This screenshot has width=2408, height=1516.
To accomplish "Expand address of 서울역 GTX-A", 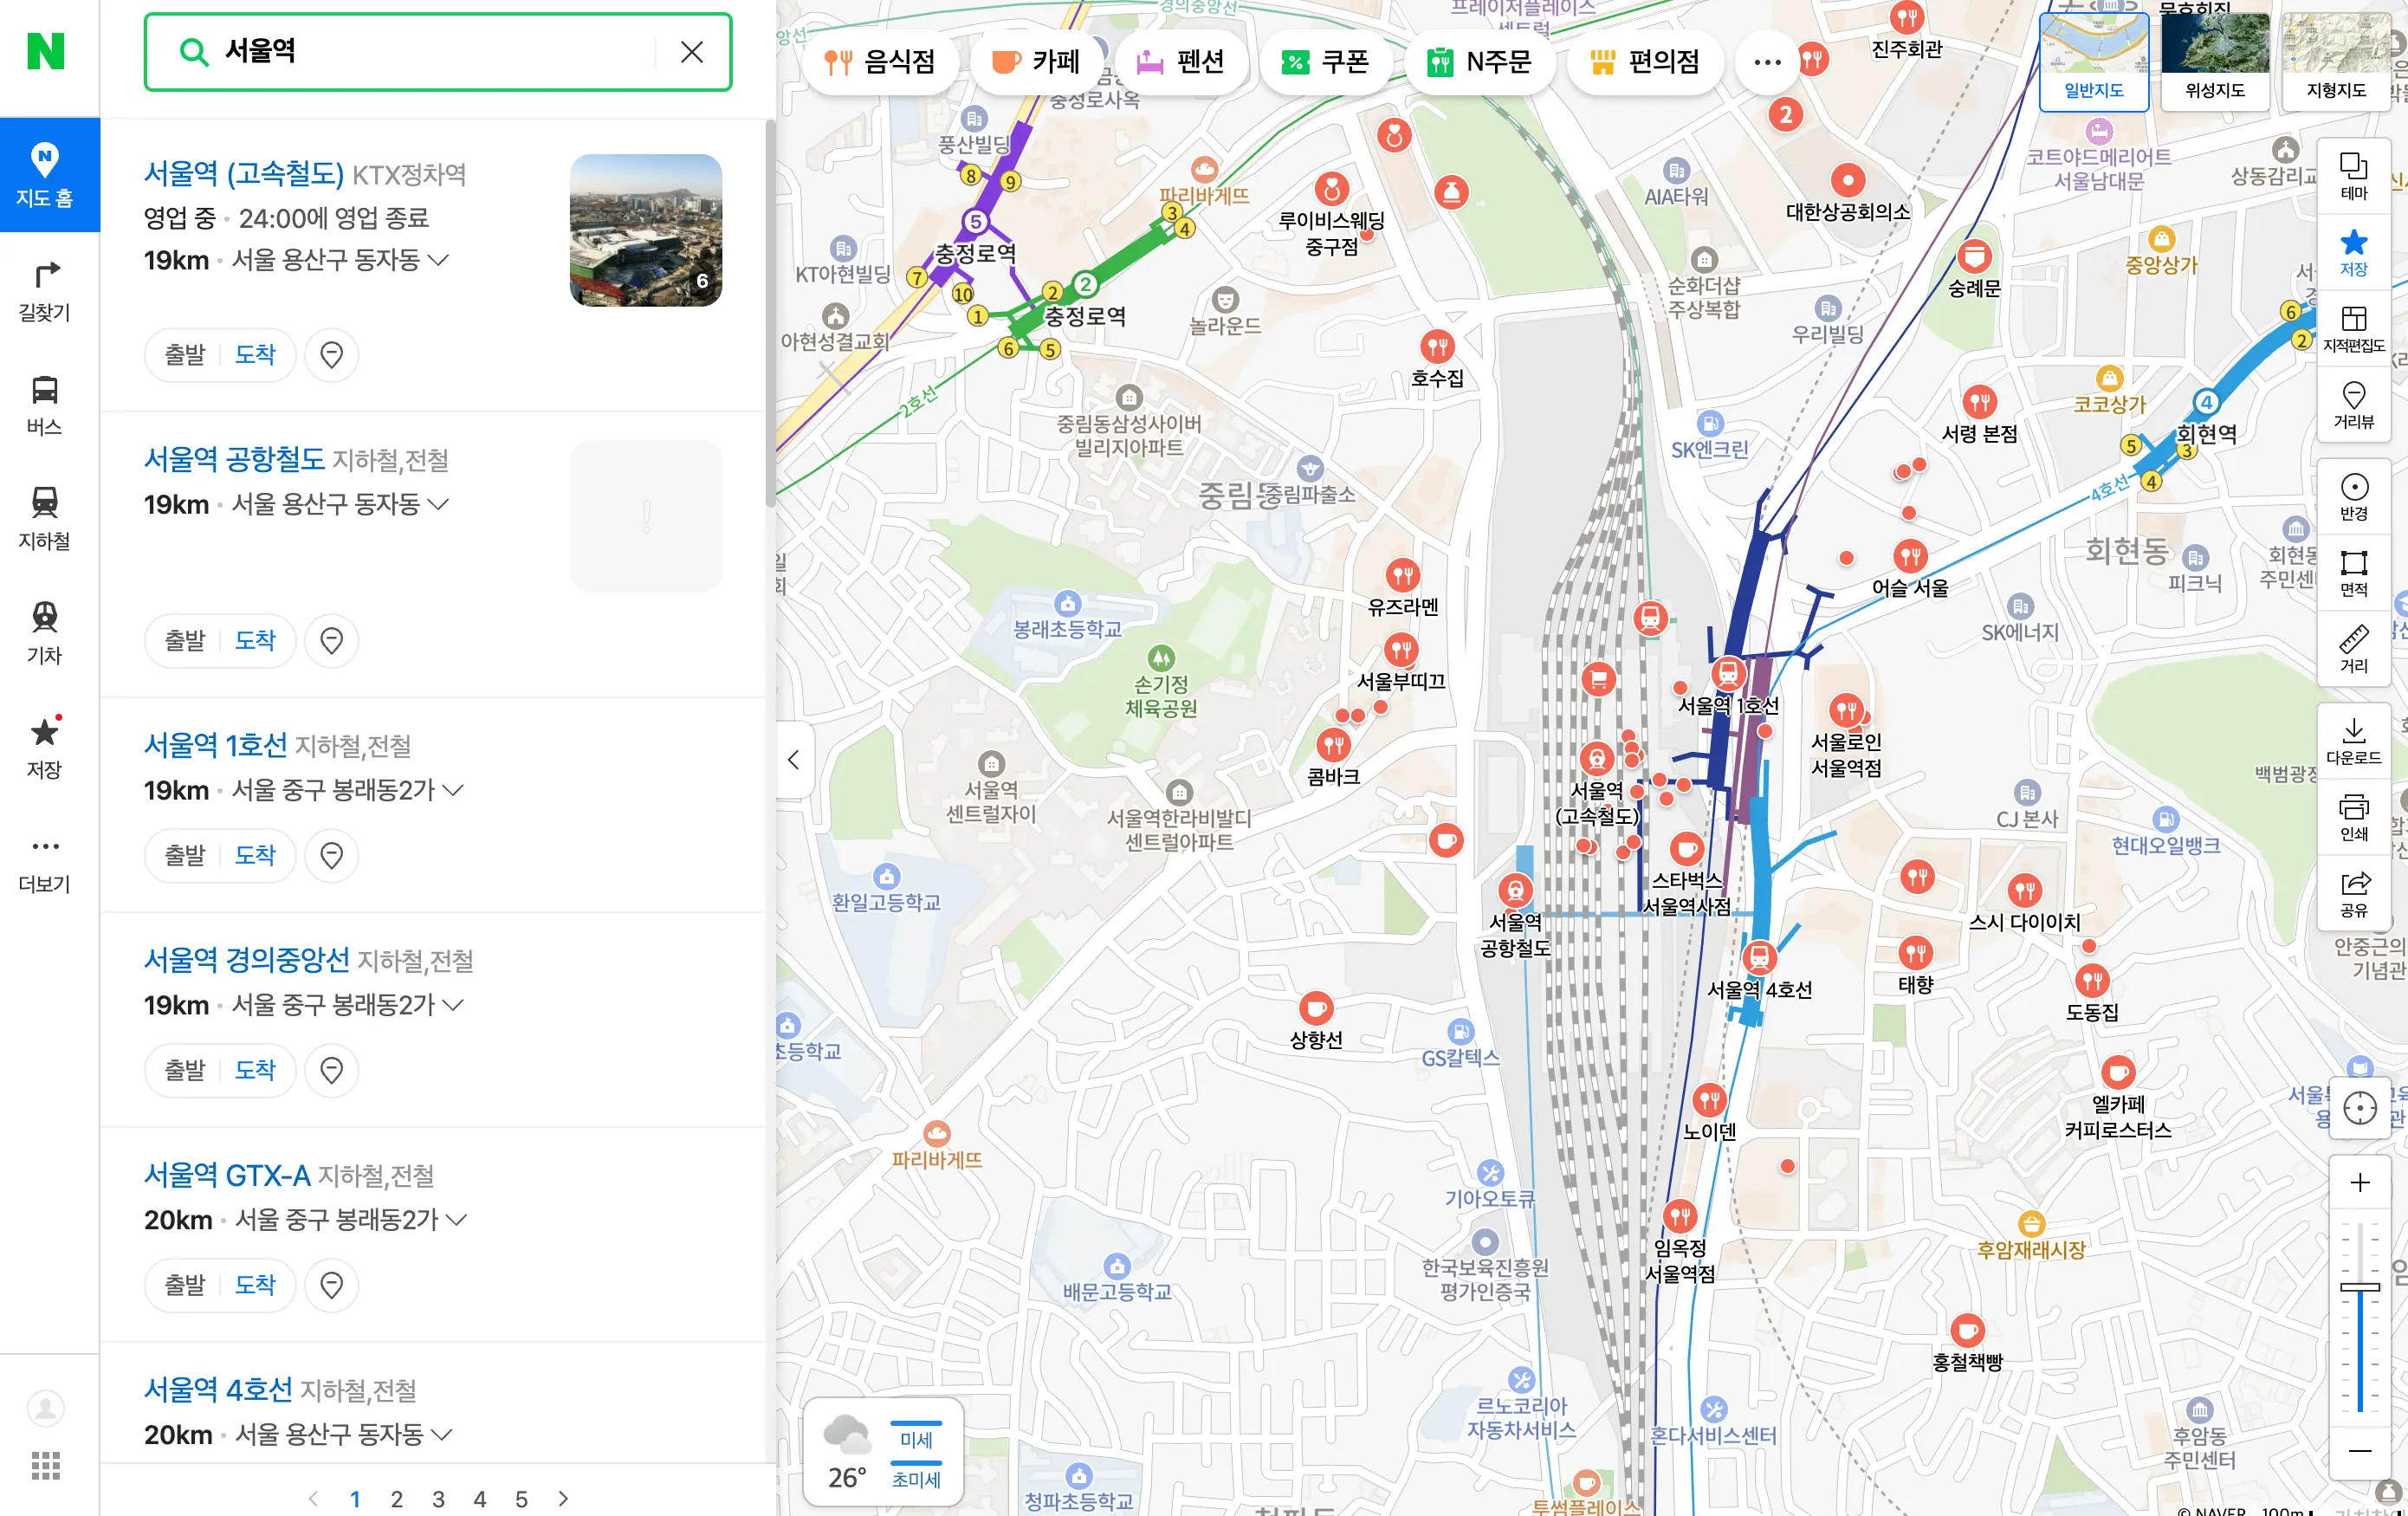I will [x=456, y=1220].
